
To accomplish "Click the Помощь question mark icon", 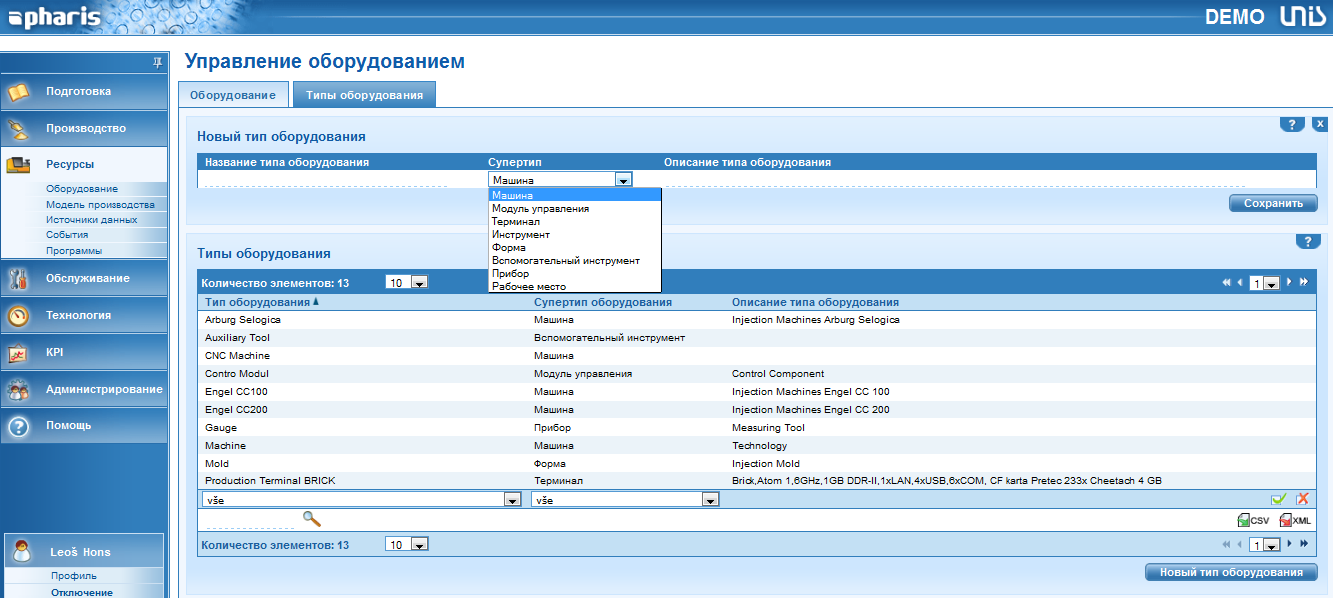I will click(19, 427).
